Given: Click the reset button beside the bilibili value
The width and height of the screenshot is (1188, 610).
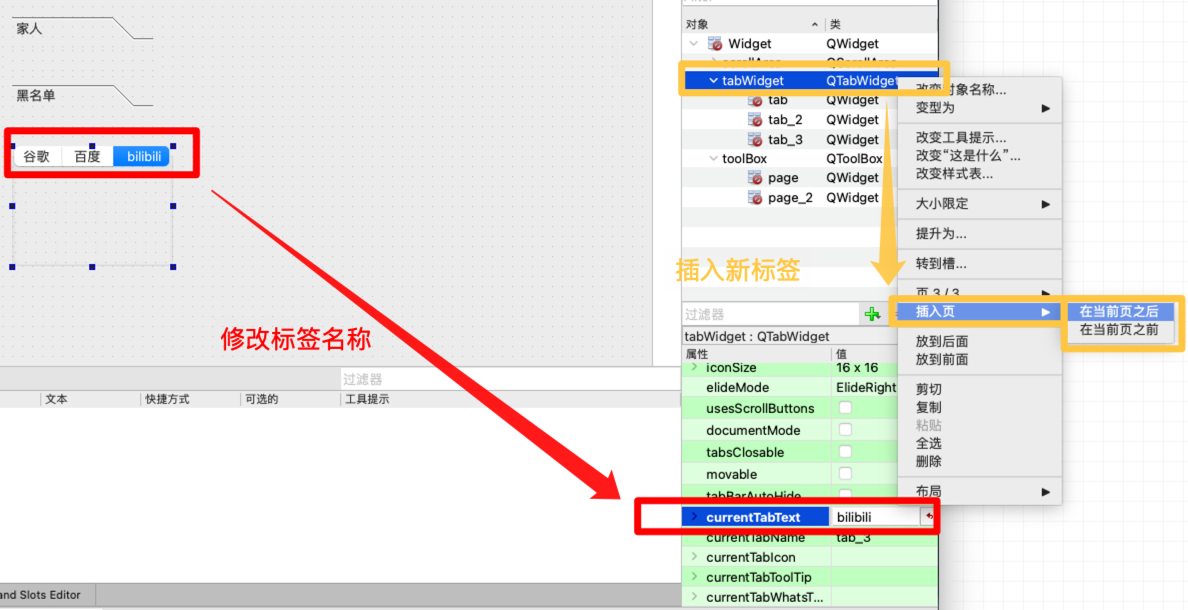Looking at the screenshot, I should pyautogui.click(x=928, y=517).
